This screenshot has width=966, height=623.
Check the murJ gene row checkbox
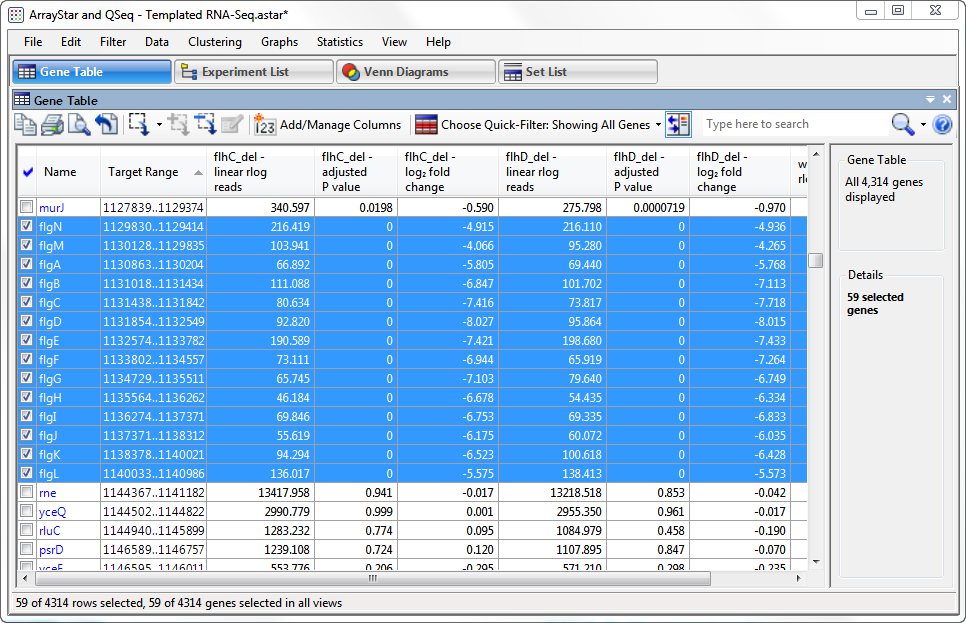27,207
